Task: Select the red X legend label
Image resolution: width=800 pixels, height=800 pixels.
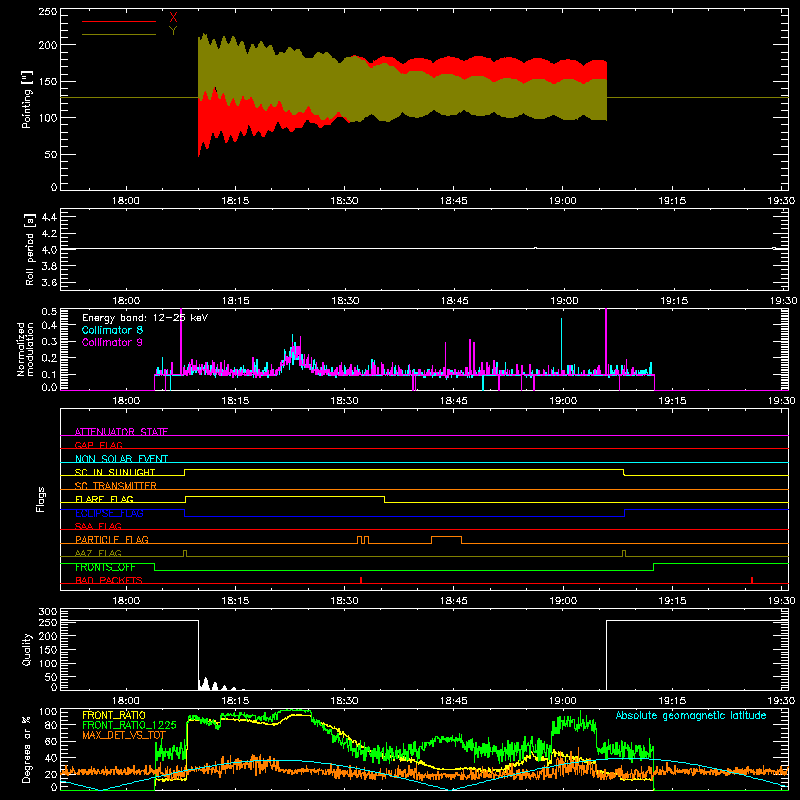Action: click(173, 18)
